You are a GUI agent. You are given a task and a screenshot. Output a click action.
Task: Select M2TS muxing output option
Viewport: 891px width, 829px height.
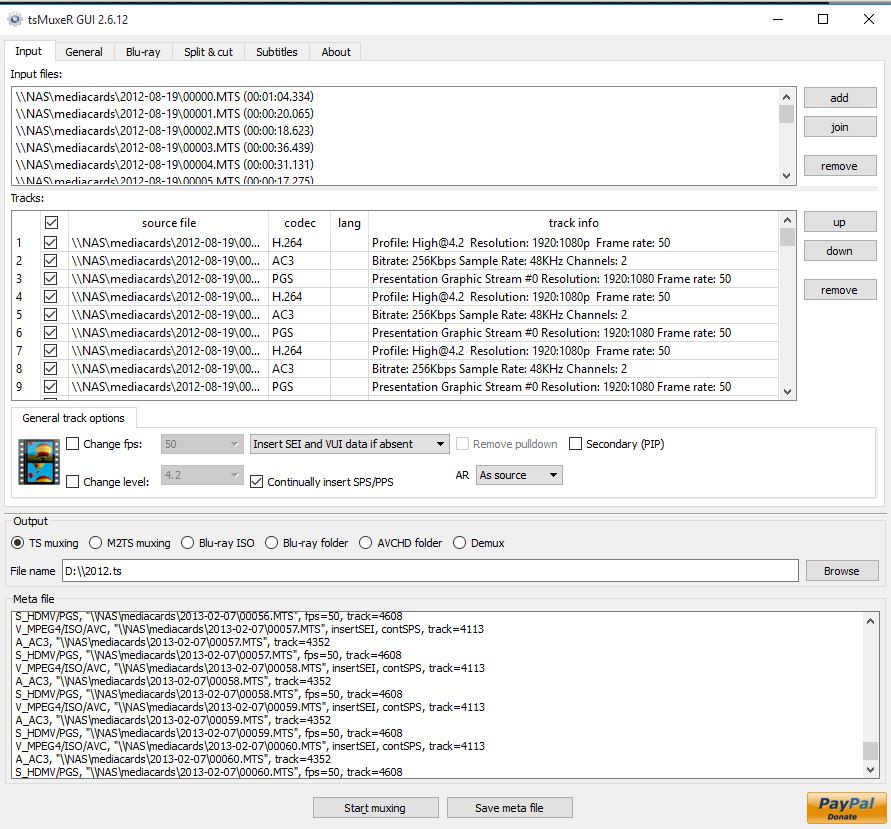point(130,543)
